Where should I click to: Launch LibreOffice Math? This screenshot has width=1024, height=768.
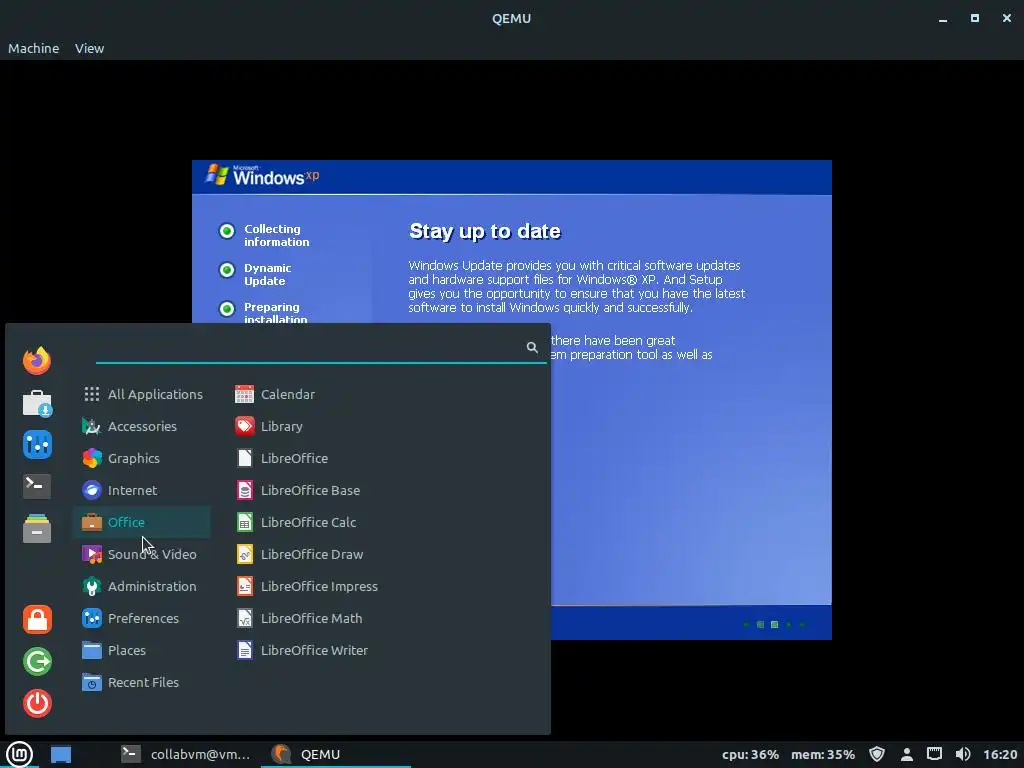coord(298,618)
